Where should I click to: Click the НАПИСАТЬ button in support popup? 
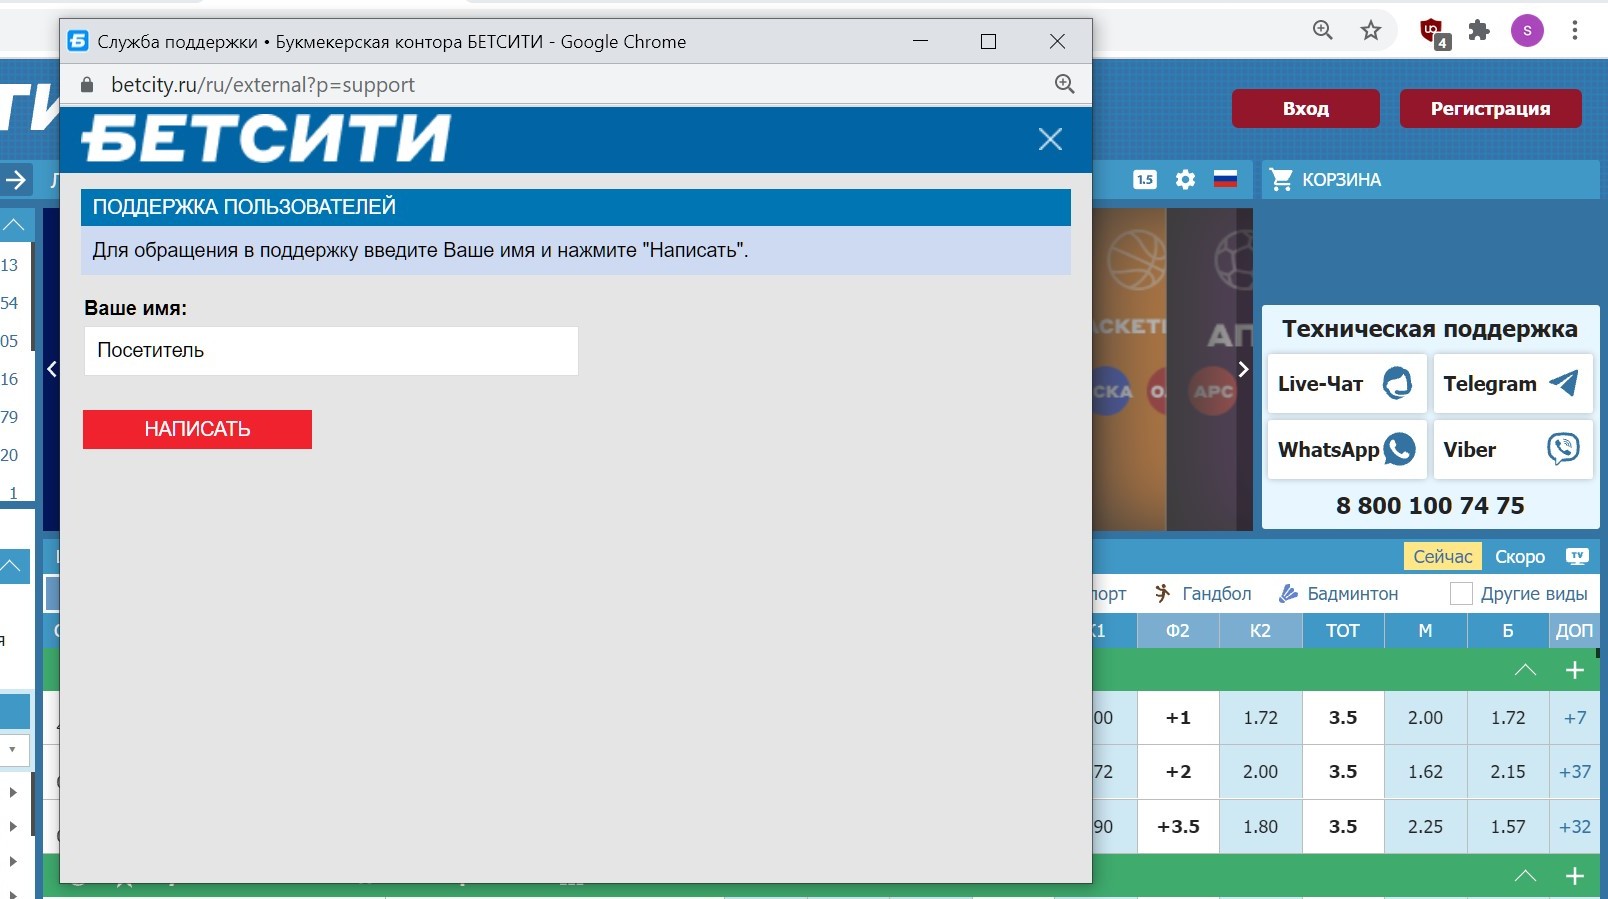click(197, 429)
